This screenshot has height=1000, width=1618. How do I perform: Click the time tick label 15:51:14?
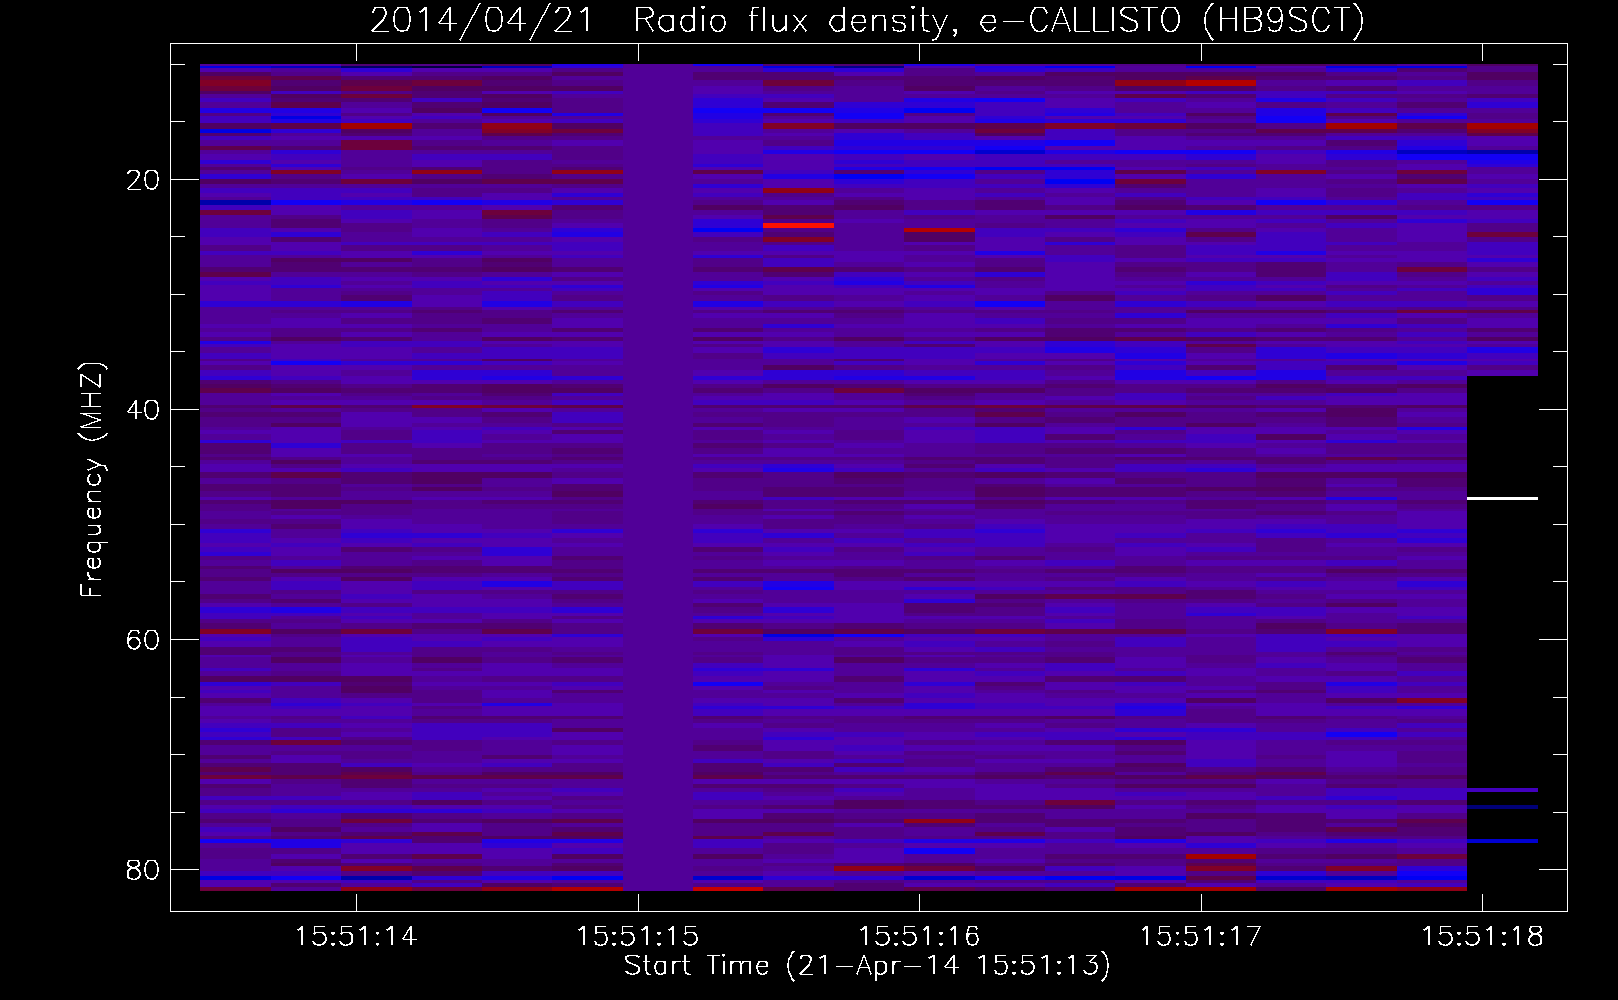click(356, 937)
